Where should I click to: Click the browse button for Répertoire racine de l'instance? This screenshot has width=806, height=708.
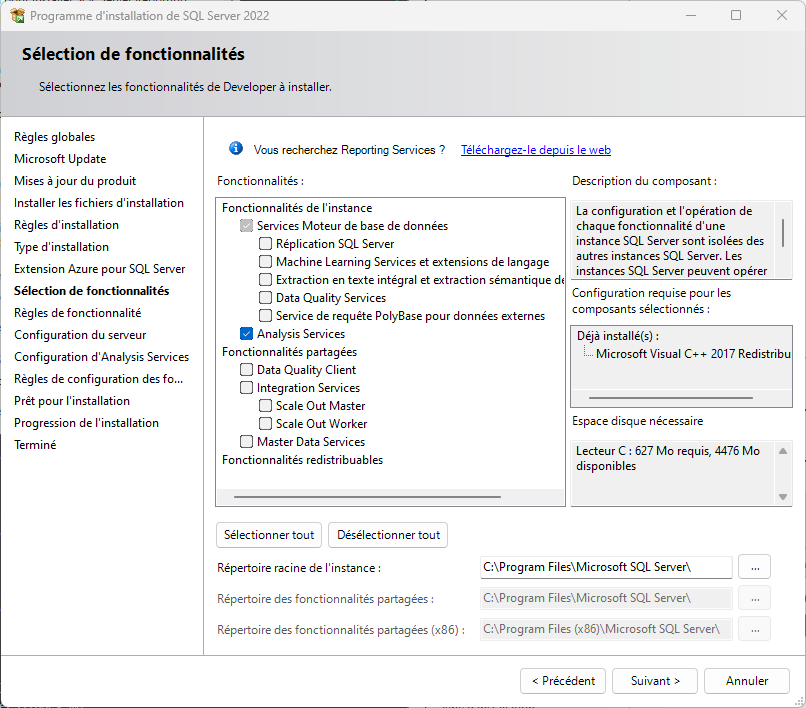tap(754, 567)
